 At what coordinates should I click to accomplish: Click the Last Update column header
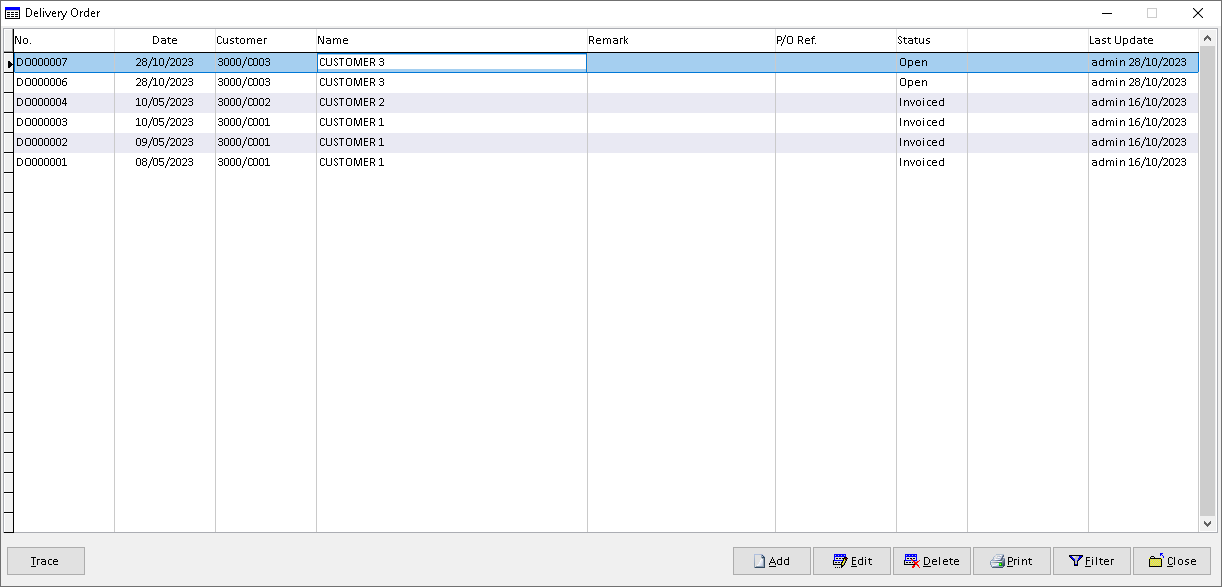point(1143,40)
